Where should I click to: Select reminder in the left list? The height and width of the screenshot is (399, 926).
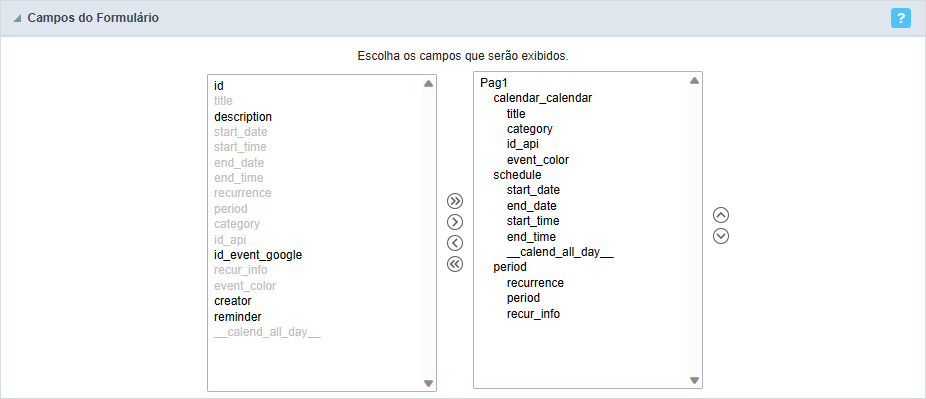click(x=237, y=316)
